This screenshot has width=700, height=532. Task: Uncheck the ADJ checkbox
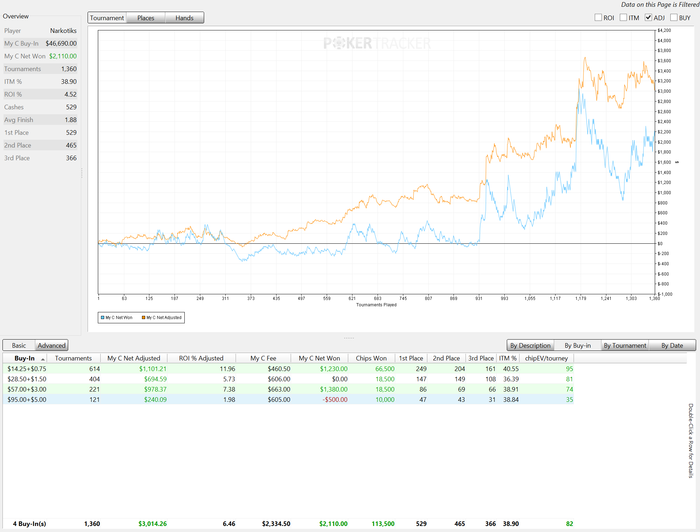pyautogui.click(x=648, y=17)
